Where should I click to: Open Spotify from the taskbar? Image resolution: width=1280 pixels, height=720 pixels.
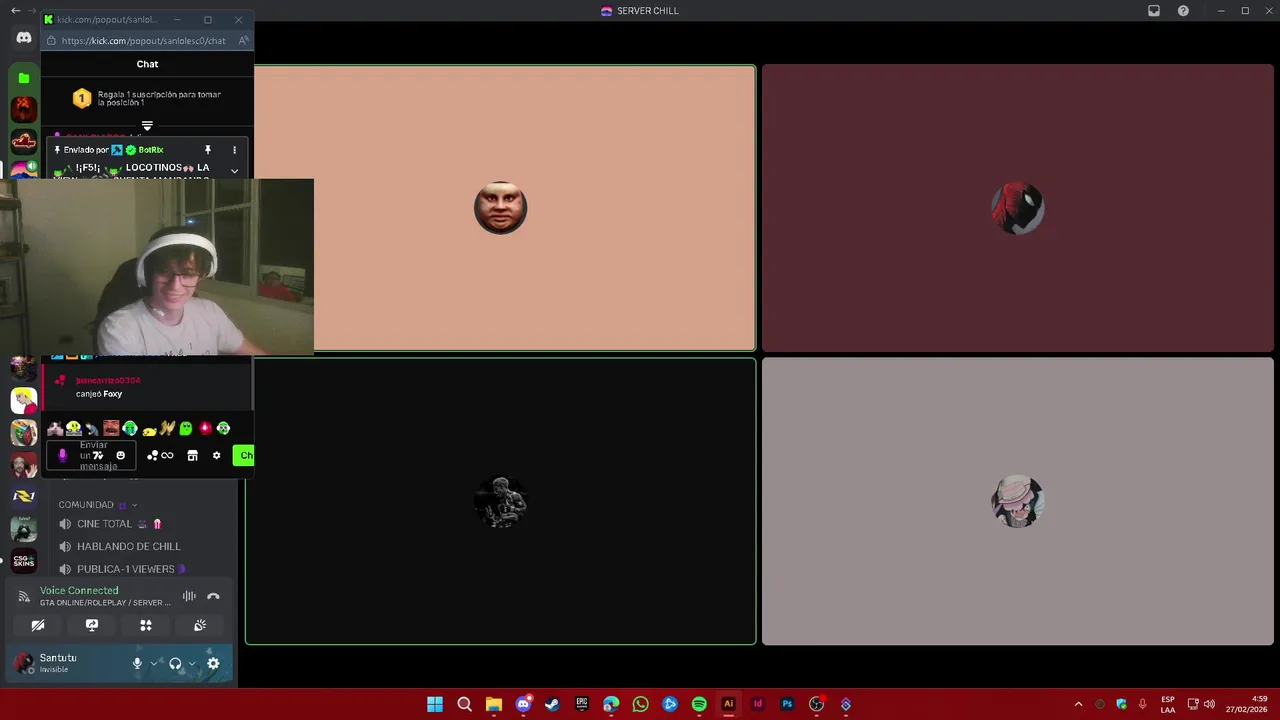tap(699, 704)
